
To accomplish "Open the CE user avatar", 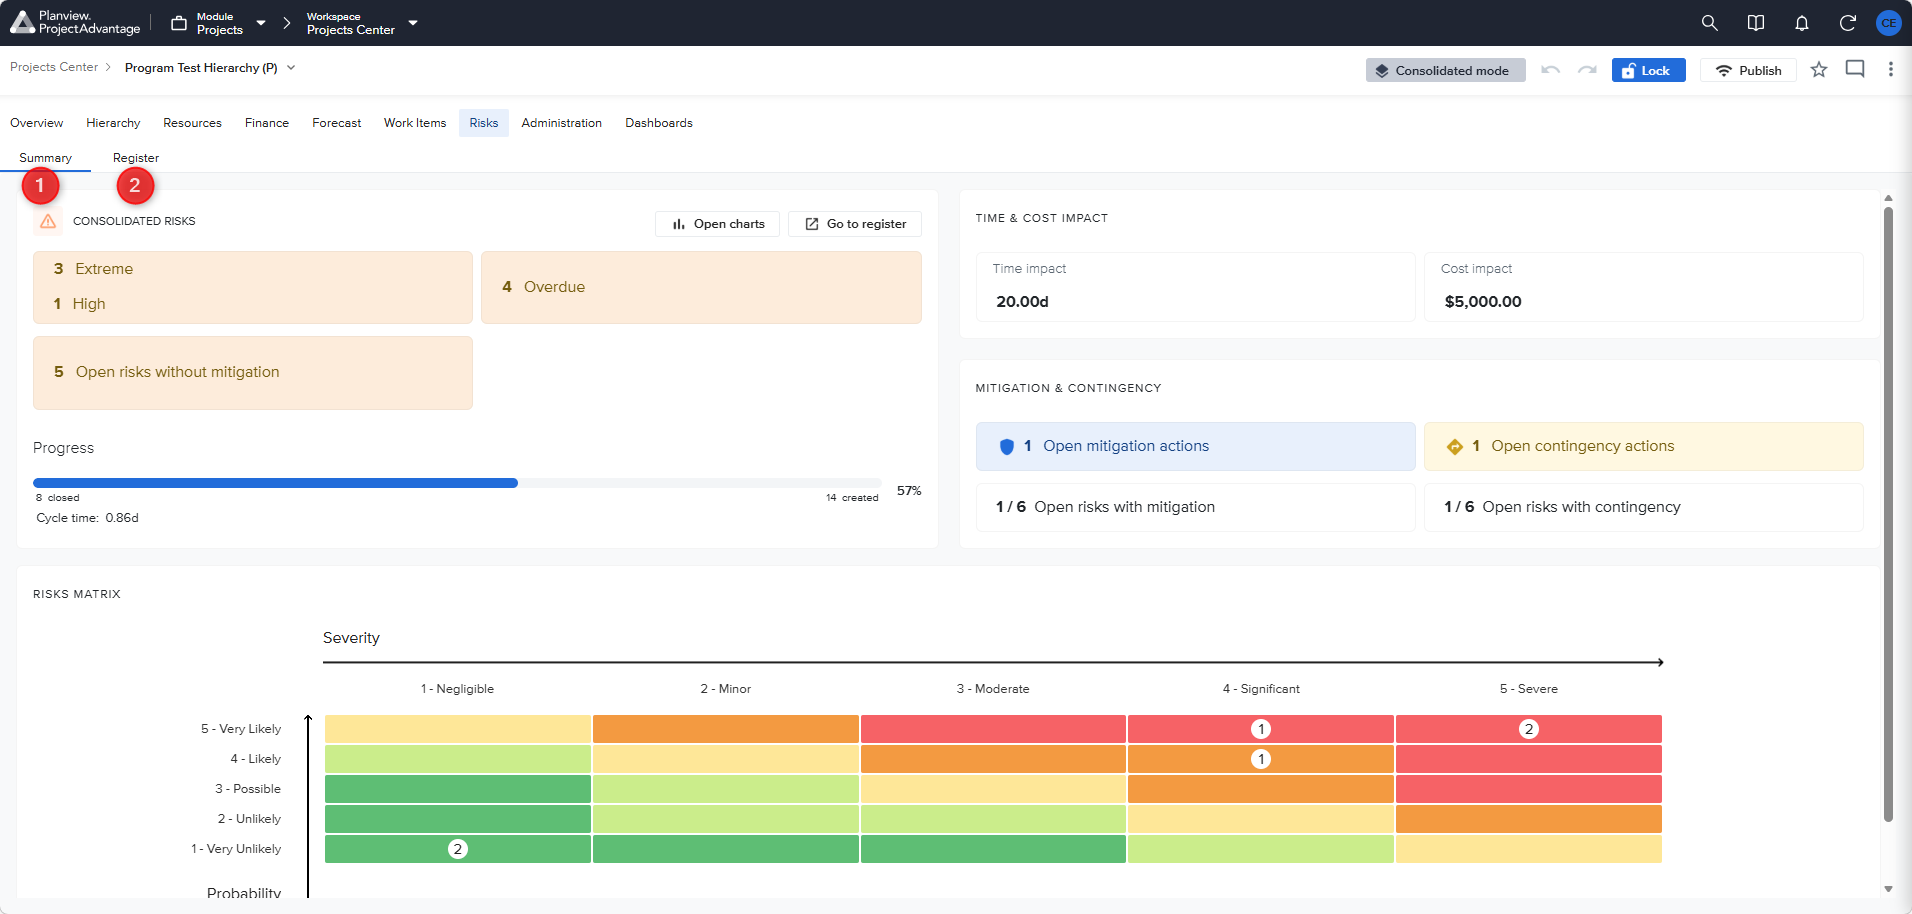I will (1888, 23).
